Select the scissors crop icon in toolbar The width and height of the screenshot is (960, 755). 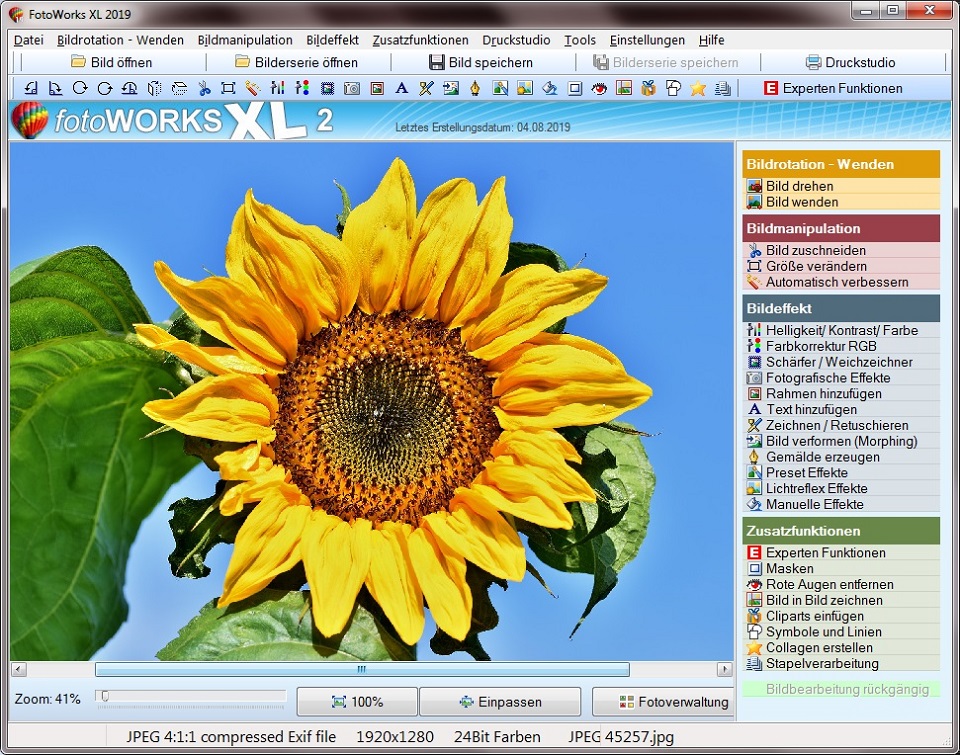point(204,88)
